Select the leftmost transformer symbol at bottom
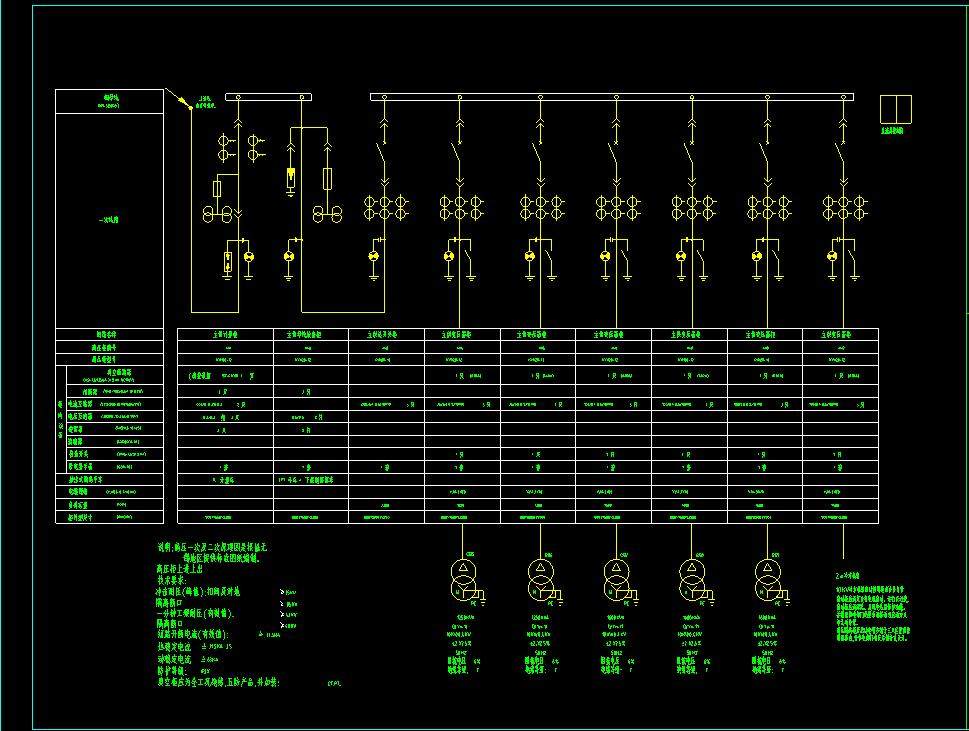The image size is (969, 731). [x=464, y=575]
